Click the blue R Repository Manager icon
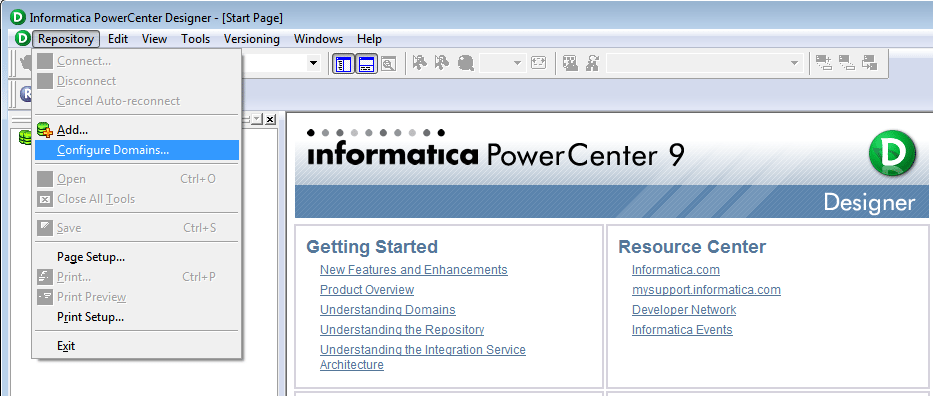 click(x=27, y=94)
